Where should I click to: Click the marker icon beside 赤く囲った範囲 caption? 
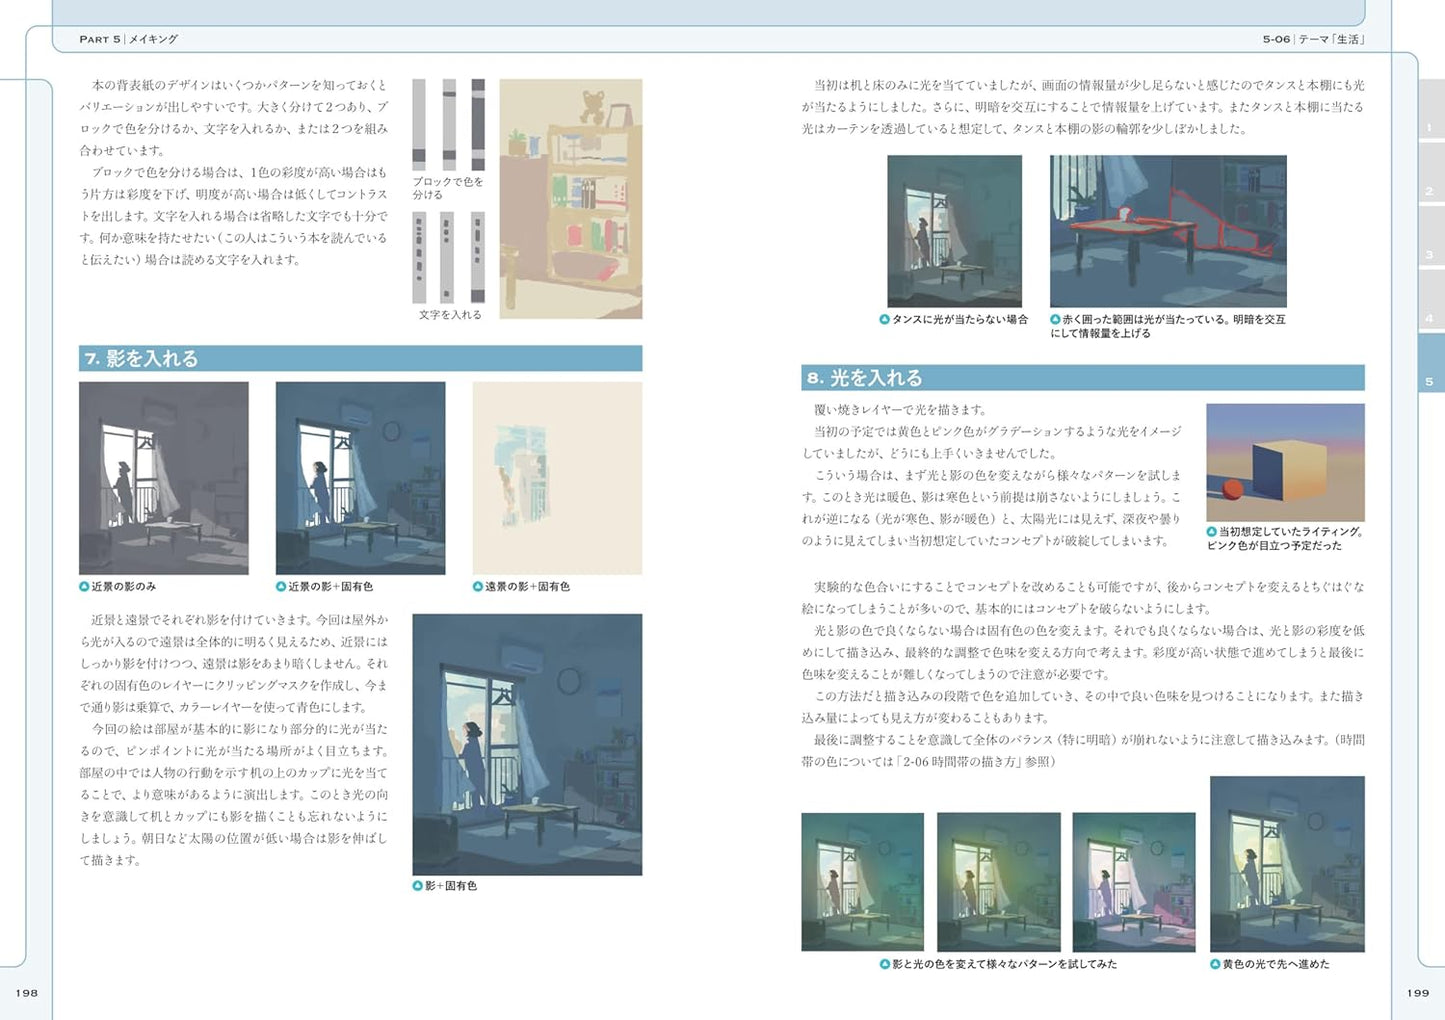pos(1055,320)
